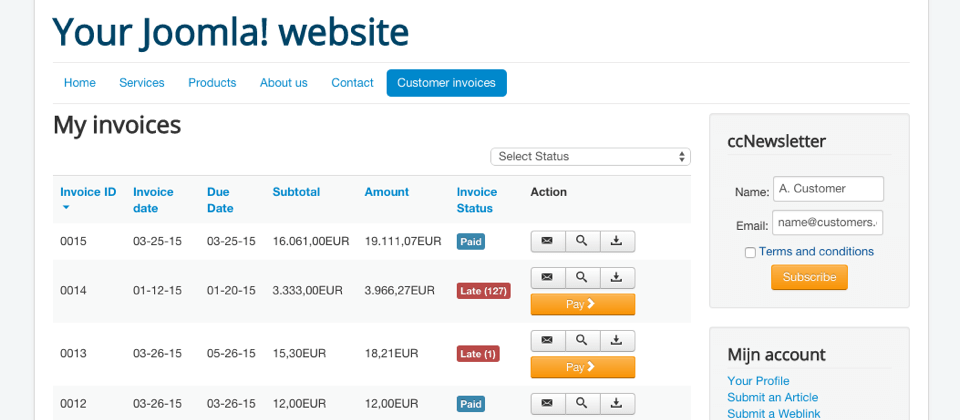Viewport: 960px width, 420px height.
Task: Tick the Terms and conditions checkbox
Action: coord(750,253)
